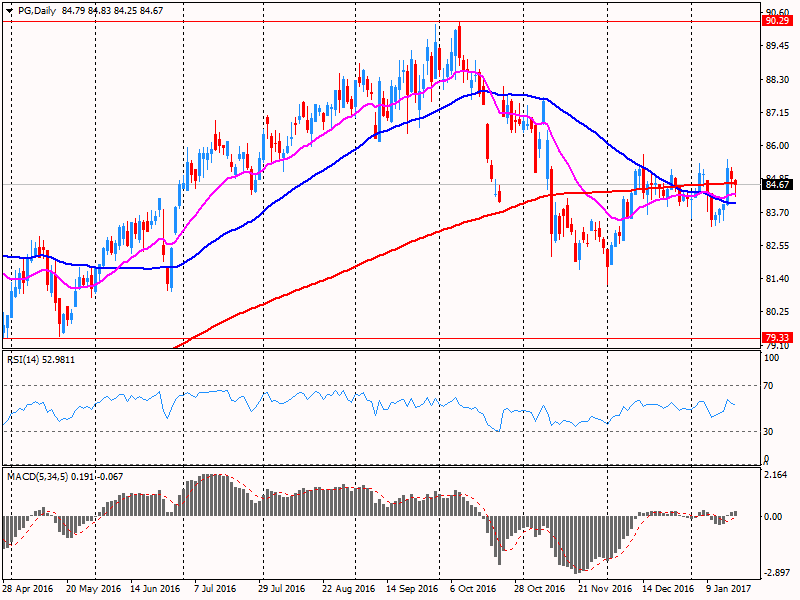Select the MACD(5,34,5) indicator label

[x=65, y=477]
